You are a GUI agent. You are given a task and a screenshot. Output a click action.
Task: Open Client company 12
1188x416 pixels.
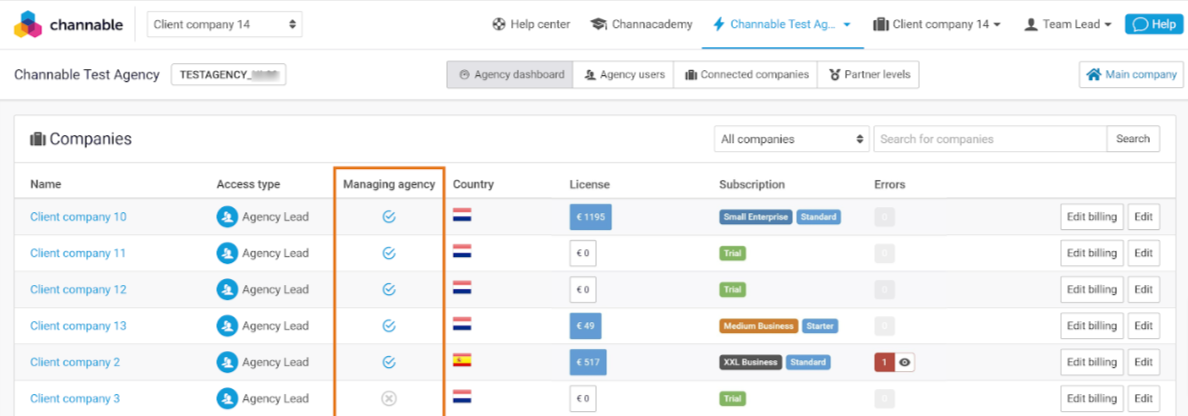pos(78,289)
